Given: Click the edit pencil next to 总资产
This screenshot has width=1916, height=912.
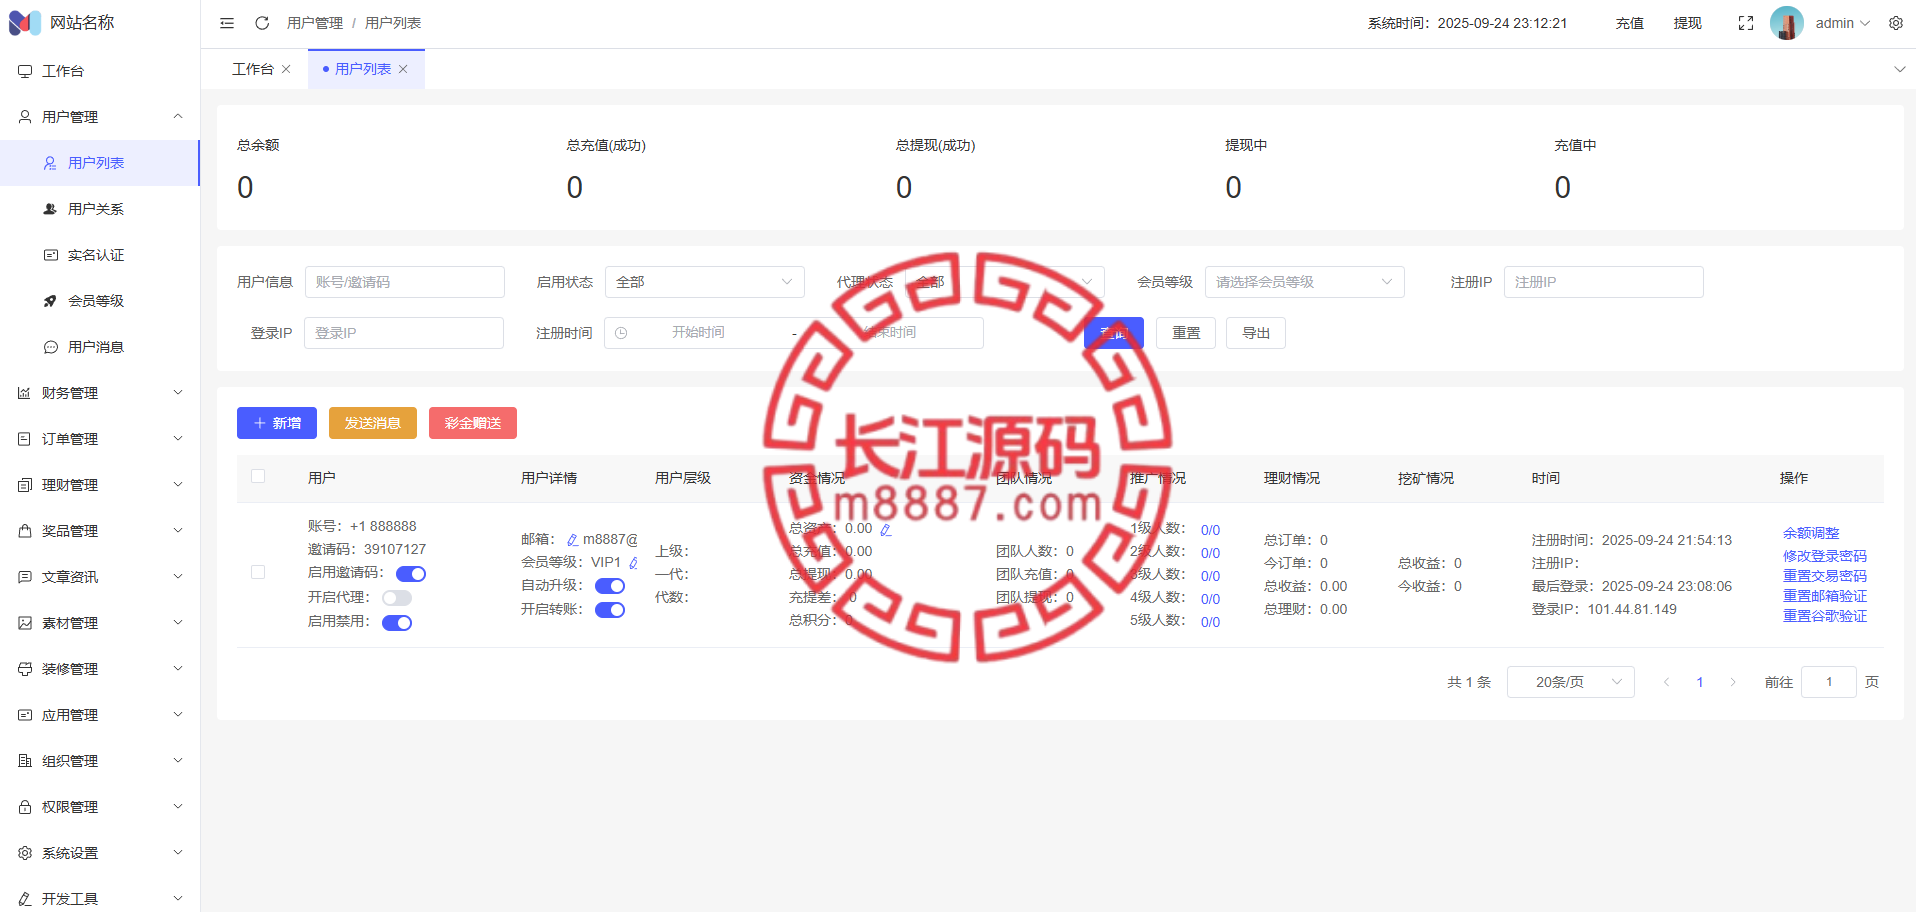Looking at the screenshot, I should (885, 529).
